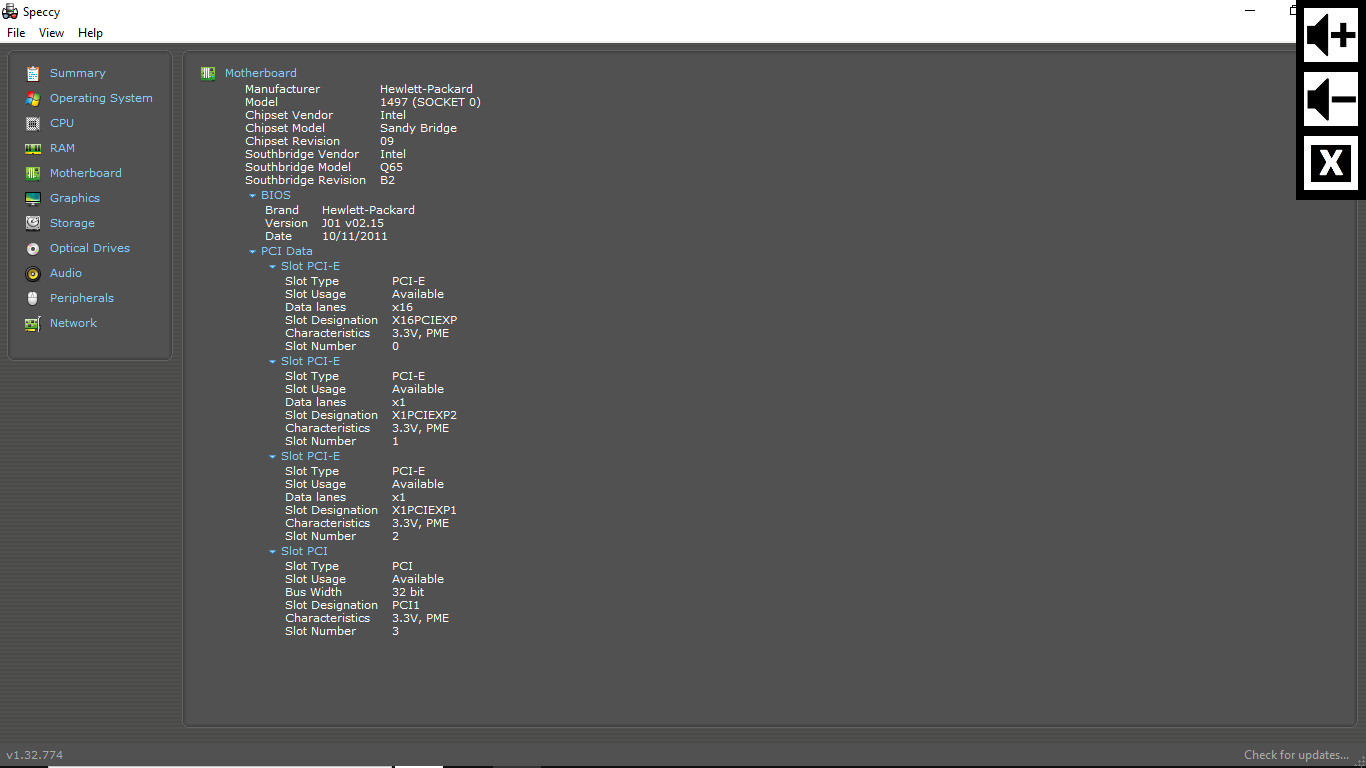Collapse the BIOS section
Screen dimensions: 1366x768
coord(253,196)
